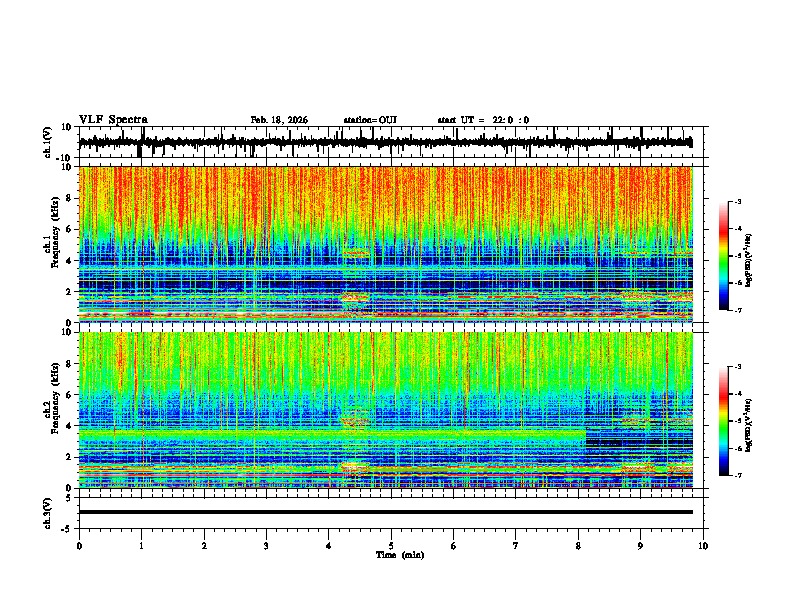Click the ch.3 flat voltage trace line

(x=385, y=512)
